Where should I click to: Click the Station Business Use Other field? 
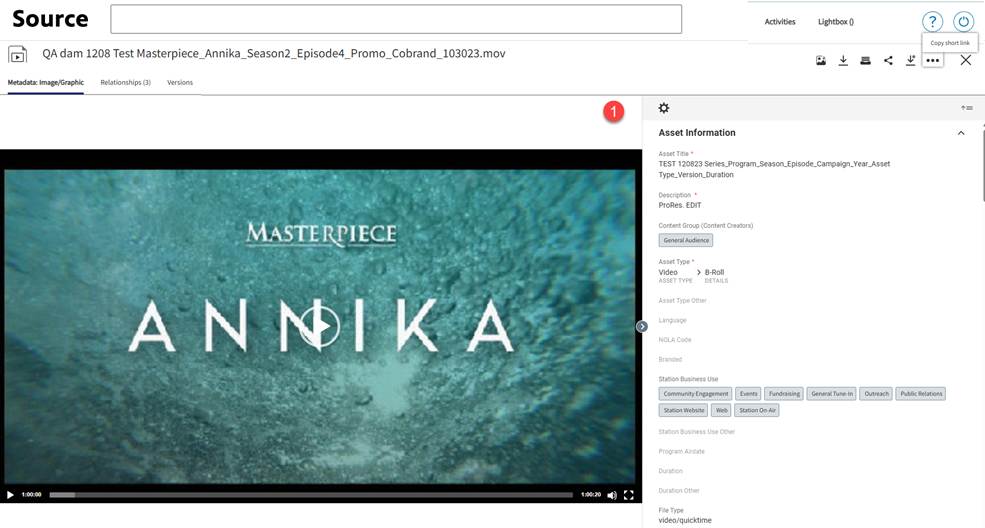pos(697,432)
